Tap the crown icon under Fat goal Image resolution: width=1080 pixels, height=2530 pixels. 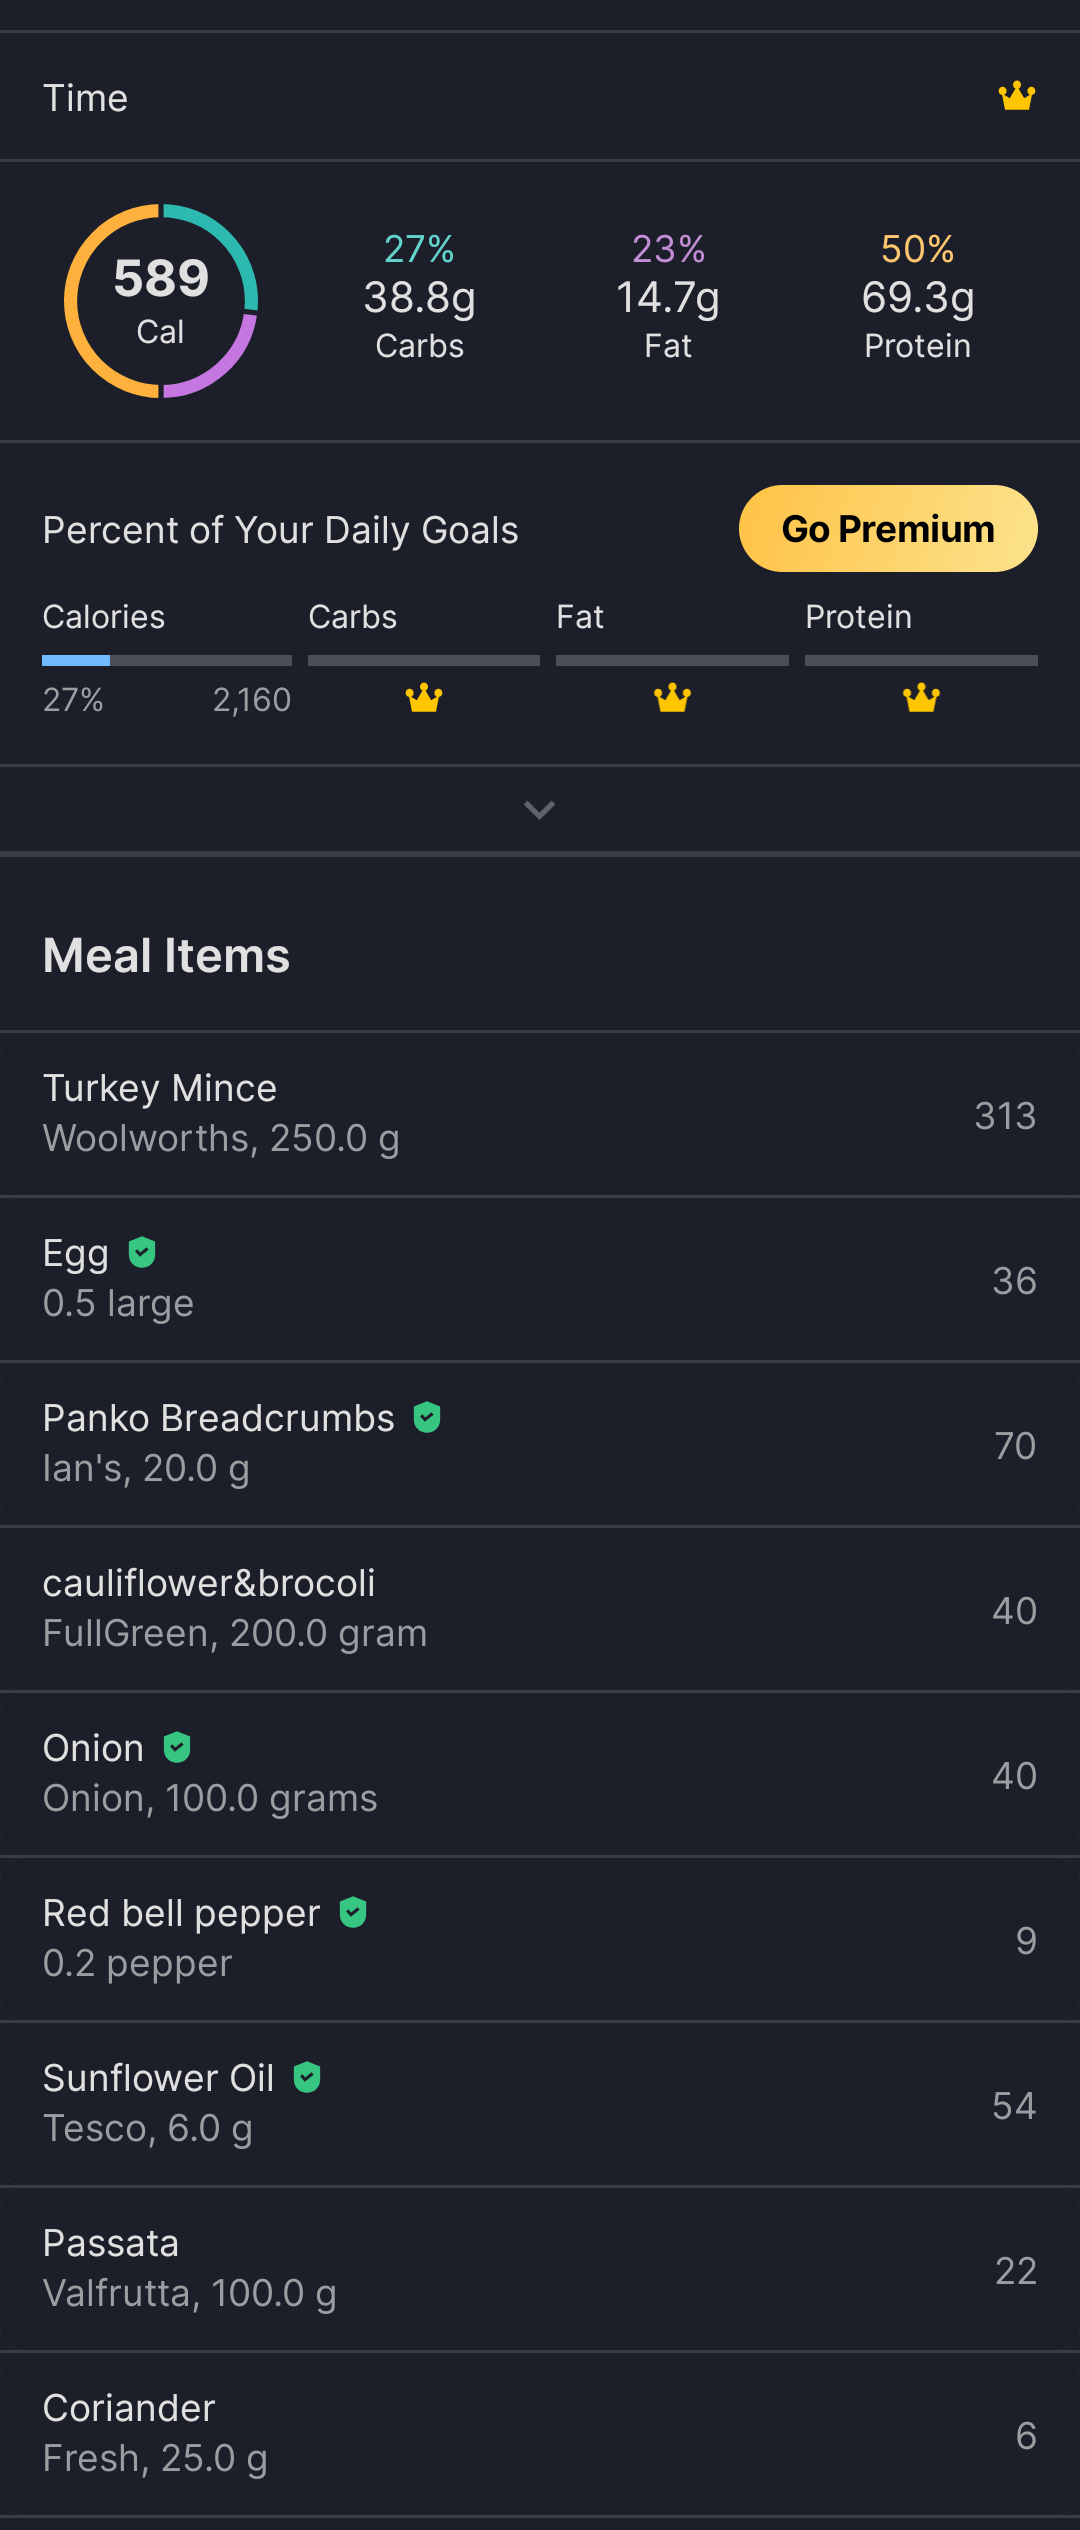(x=672, y=697)
